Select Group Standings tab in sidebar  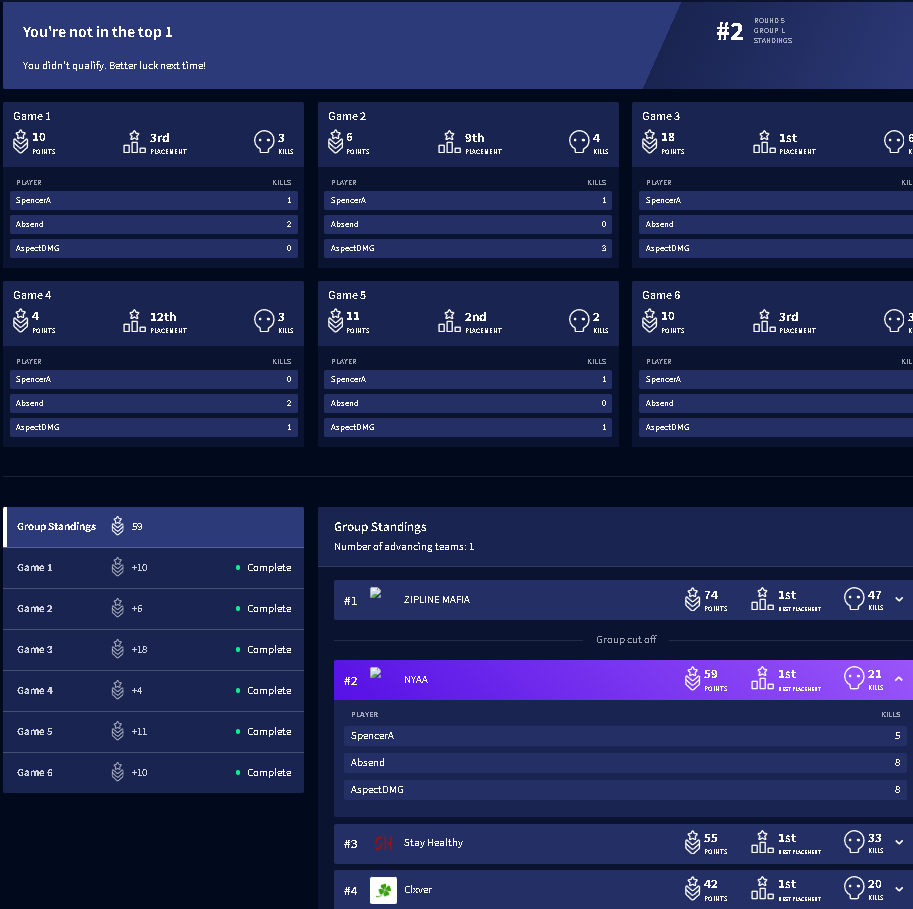[x=154, y=527]
